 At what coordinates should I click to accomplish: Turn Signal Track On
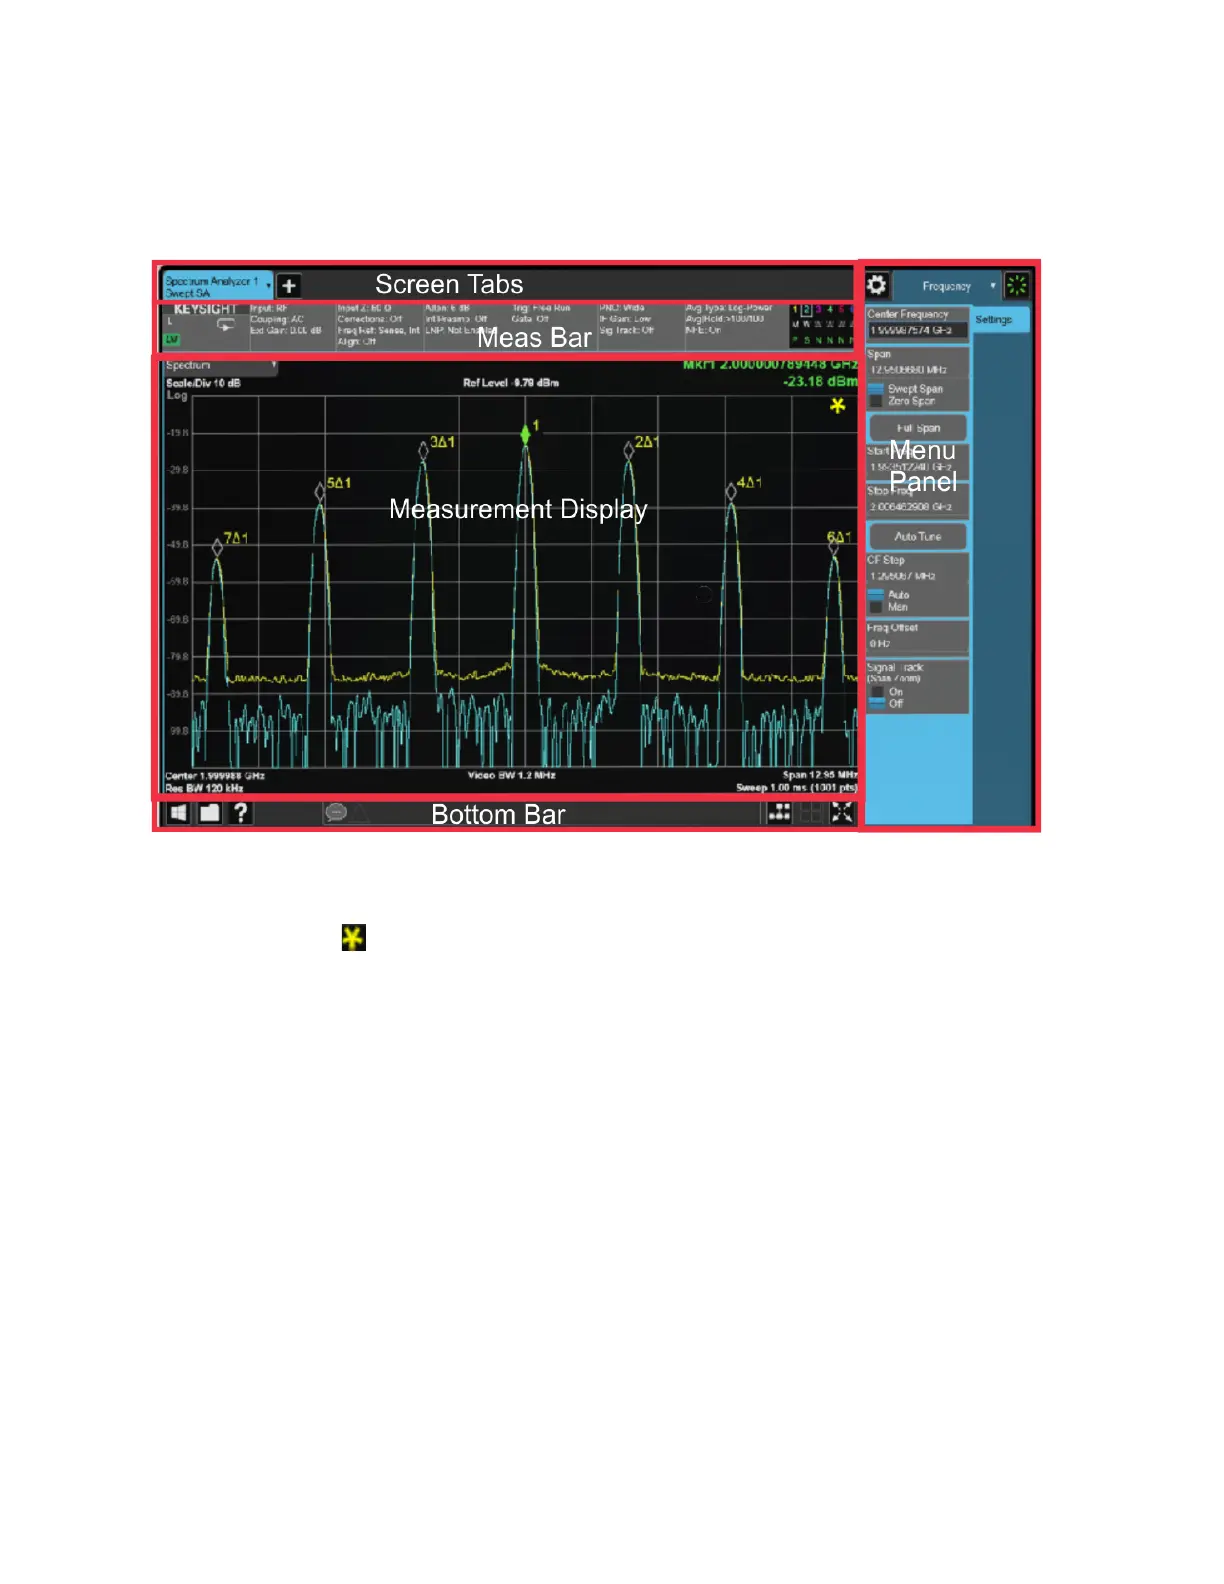(x=887, y=691)
